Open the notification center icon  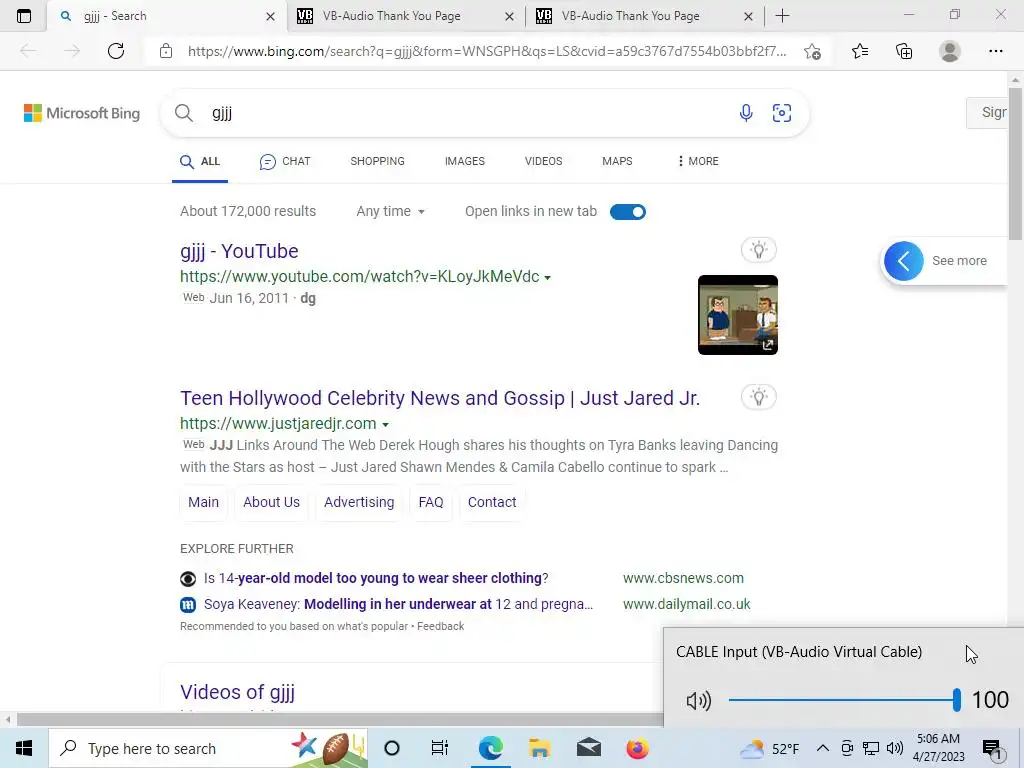tap(991, 748)
